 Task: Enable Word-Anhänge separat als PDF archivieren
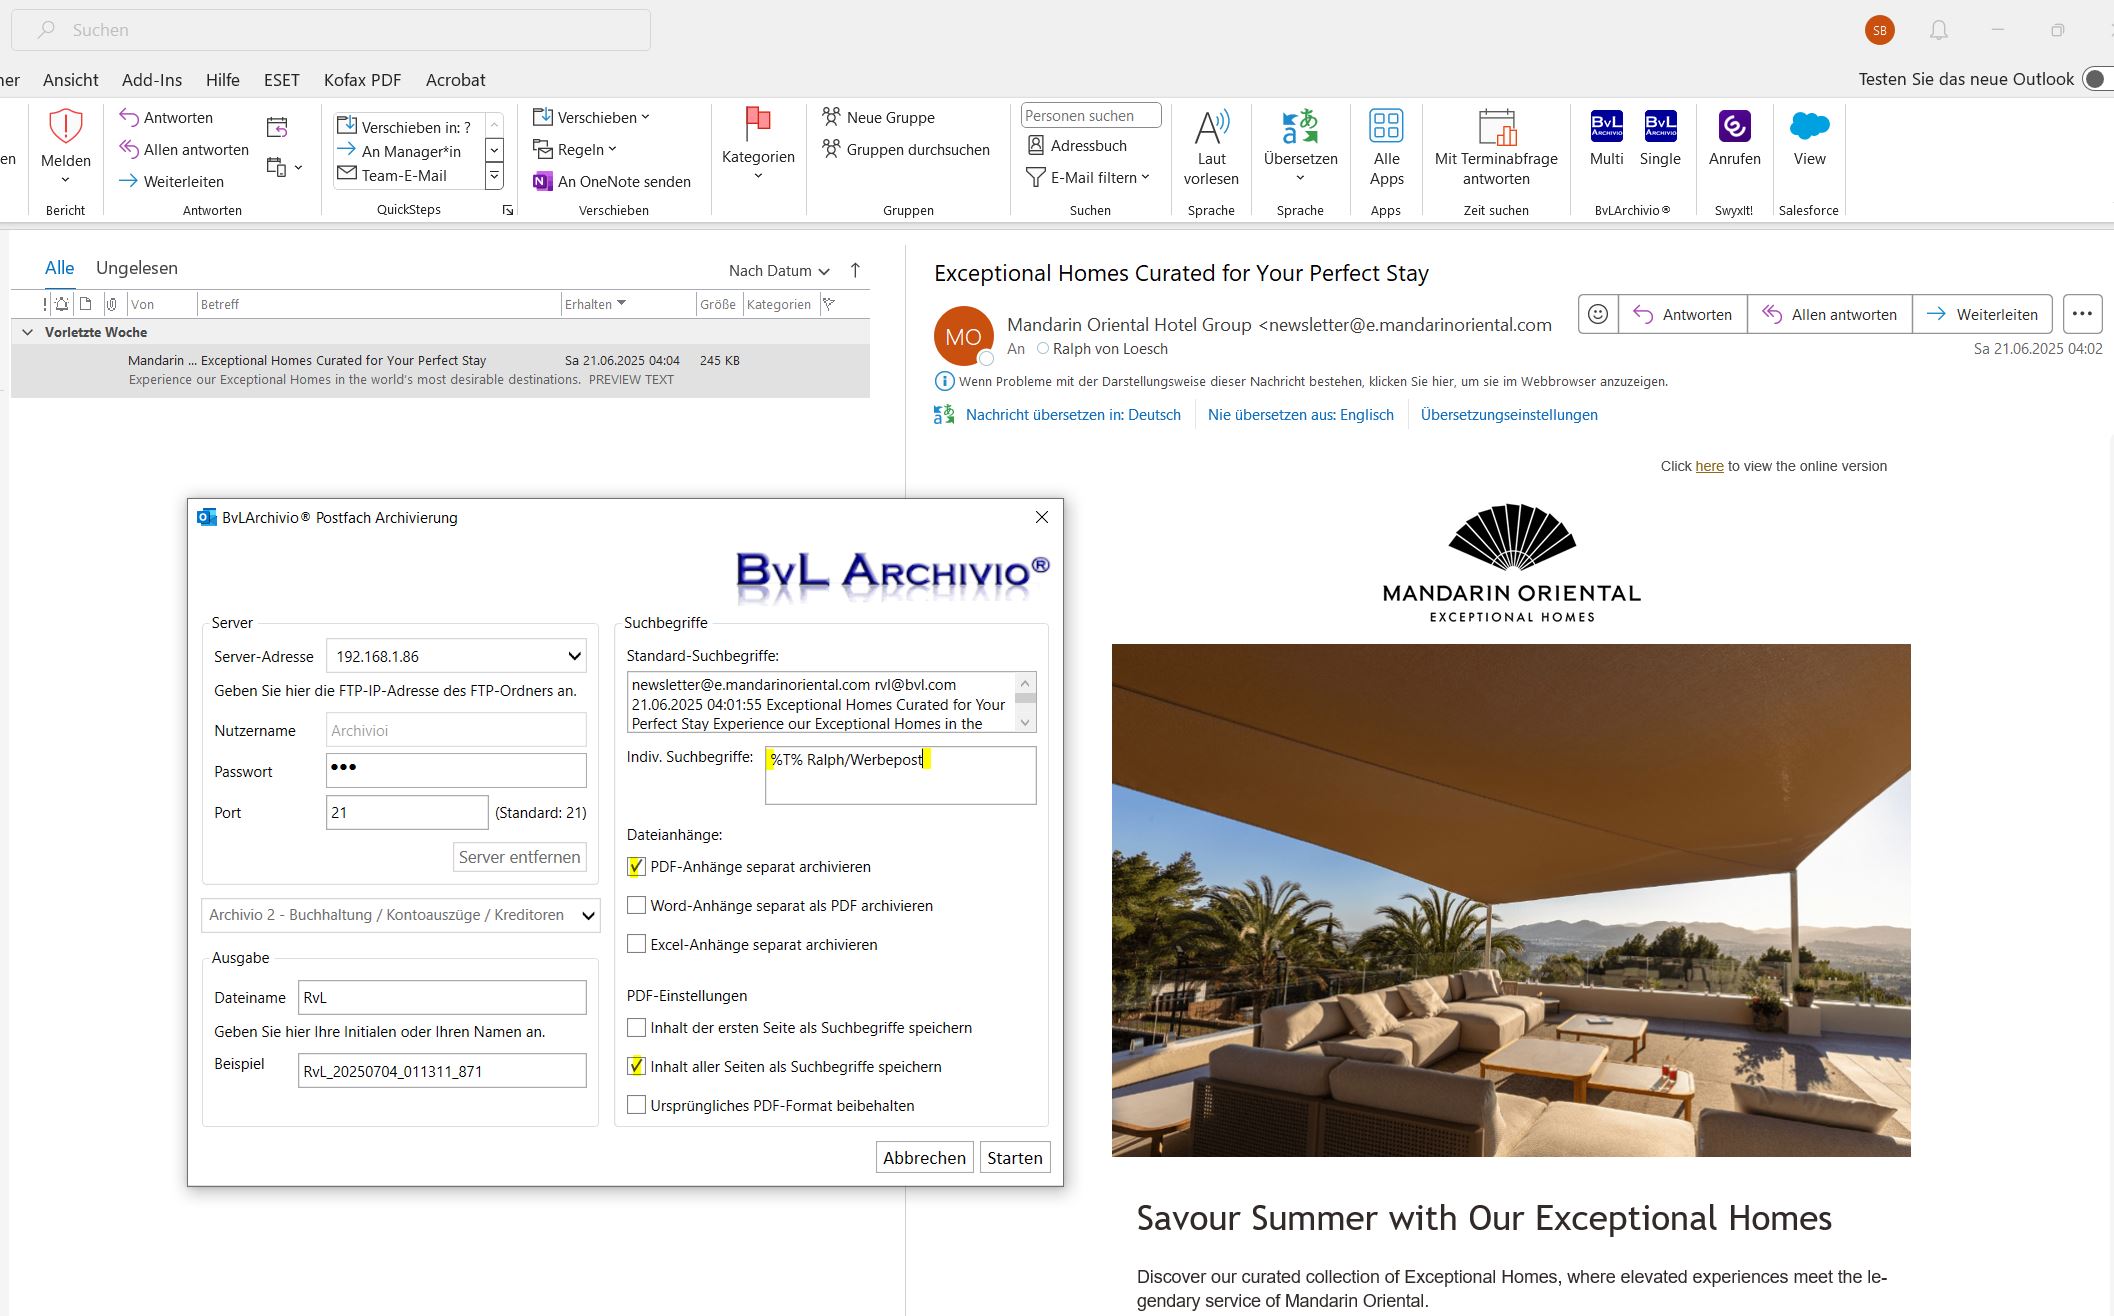tap(636, 906)
